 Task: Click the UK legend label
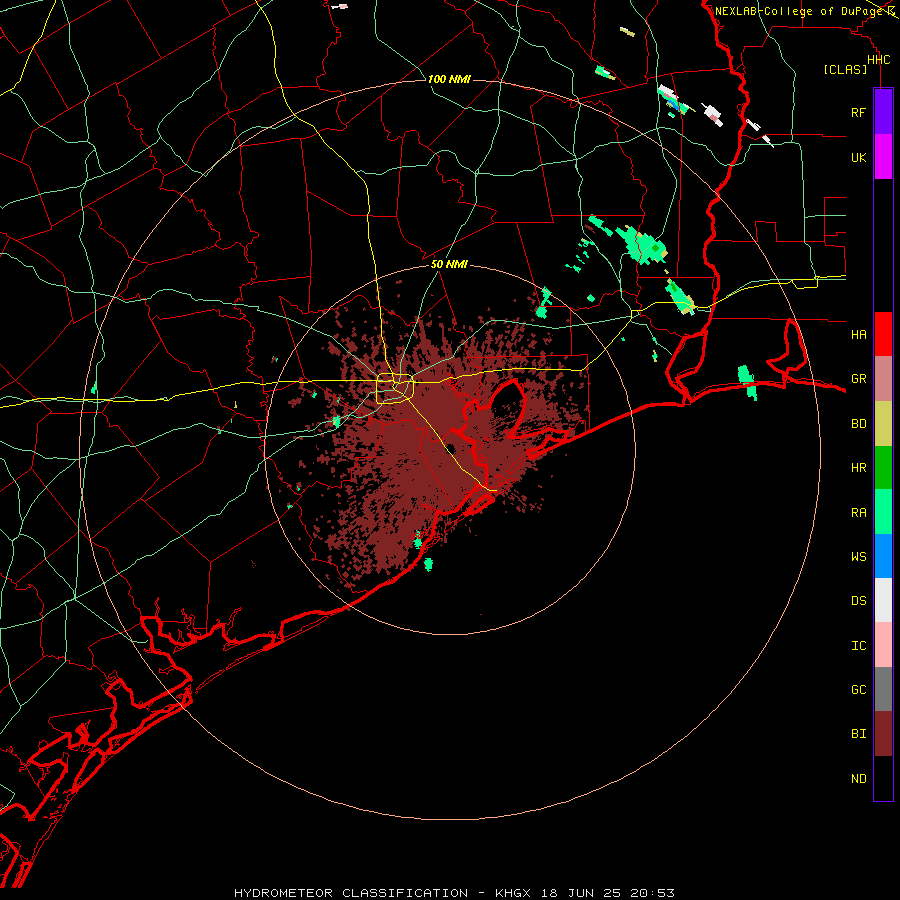pyautogui.click(x=859, y=157)
